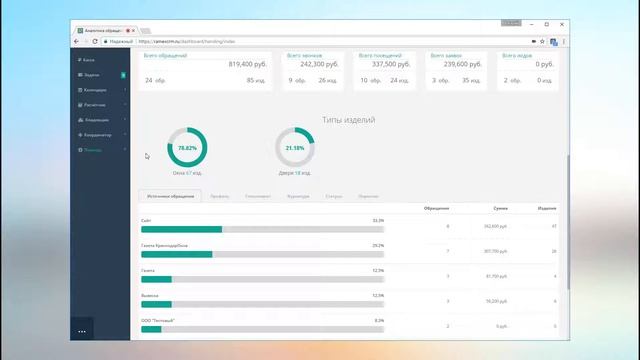640x360 pixels.
Task: Click the 239,600 руб. requests value
Action: tap(463, 64)
